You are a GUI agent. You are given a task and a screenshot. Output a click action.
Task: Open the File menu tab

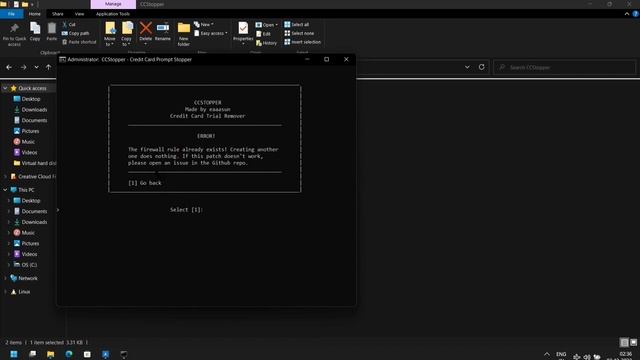pyautogui.click(x=11, y=13)
